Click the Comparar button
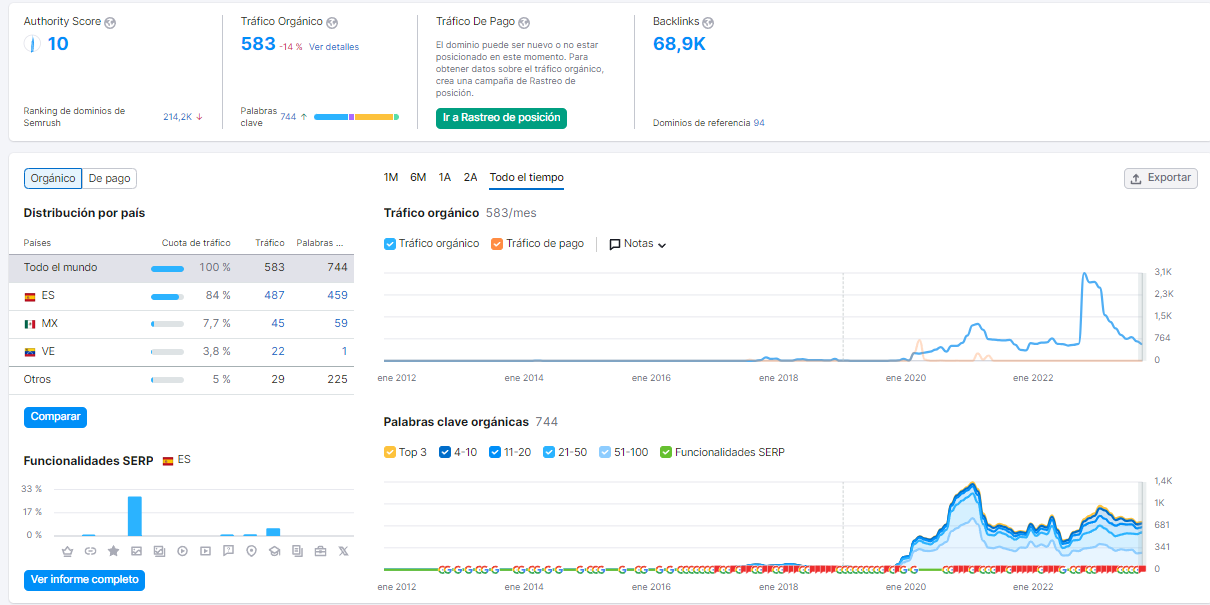The width and height of the screenshot is (1210, 605). click(x=55, y=417)
